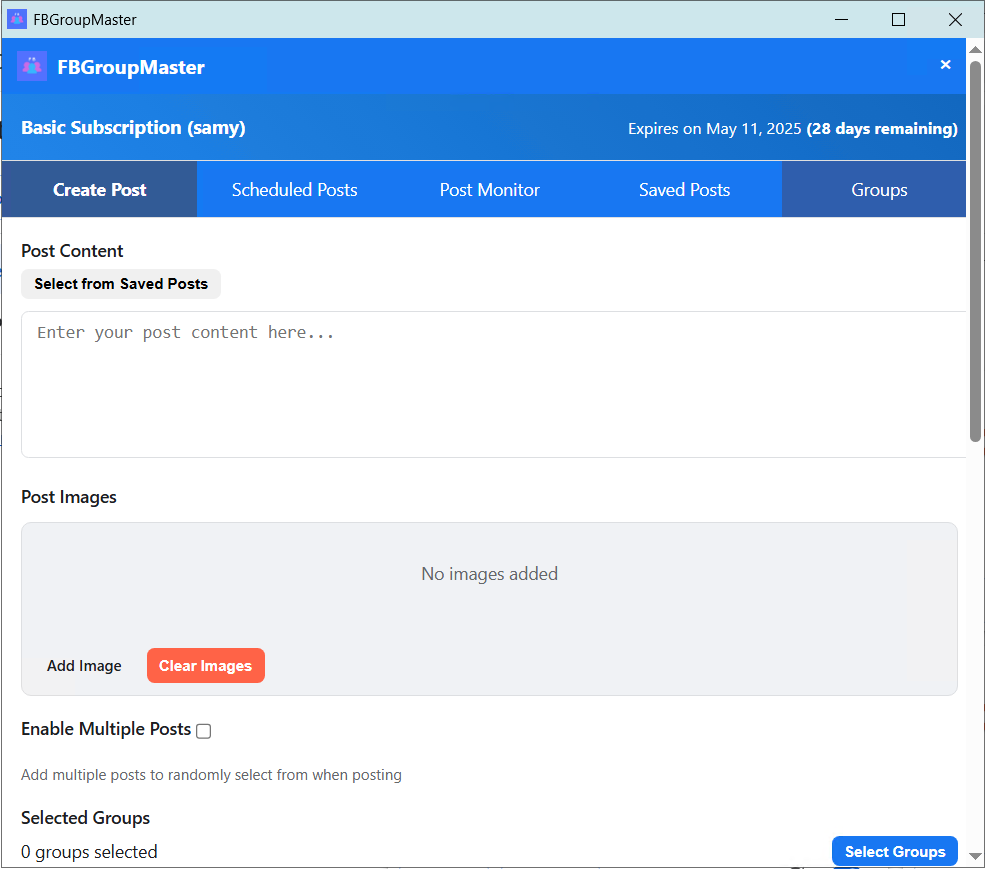The width and height of the screenshot is (985, 869).
Task: Check the box next to Enable Multiple Posts
Action: click(203, 731)
